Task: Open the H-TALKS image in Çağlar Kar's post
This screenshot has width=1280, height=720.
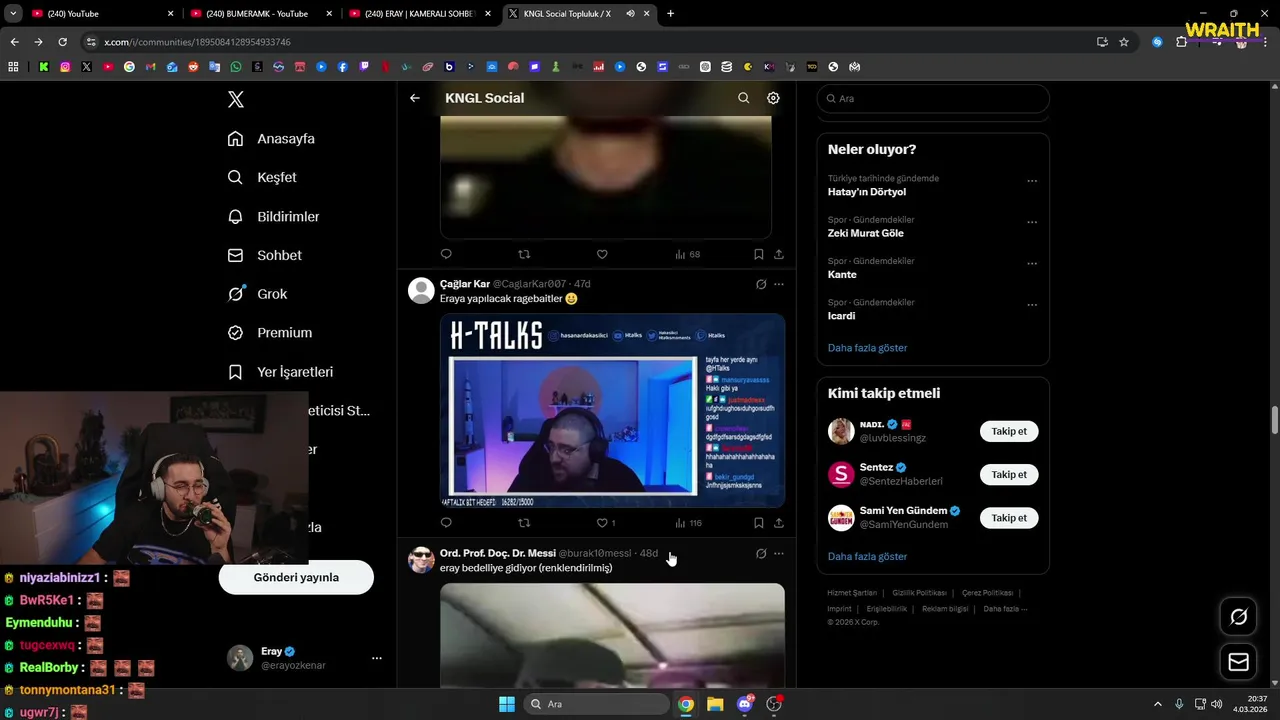Action: [612, 411]
